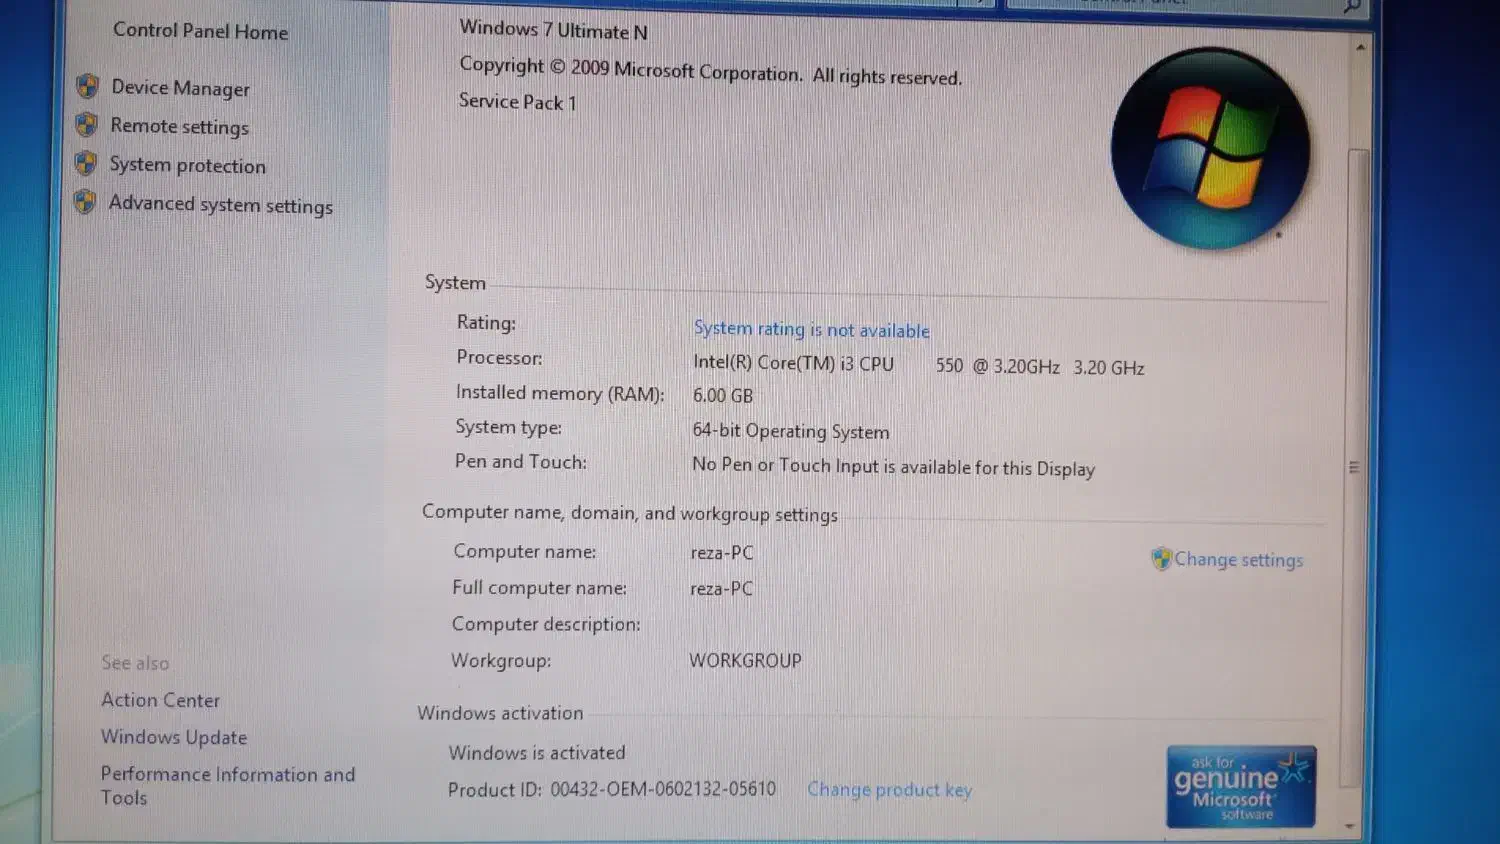Click the vertical scrollbar thumb
The image size is (1500, 844).
click(1355, 467)
